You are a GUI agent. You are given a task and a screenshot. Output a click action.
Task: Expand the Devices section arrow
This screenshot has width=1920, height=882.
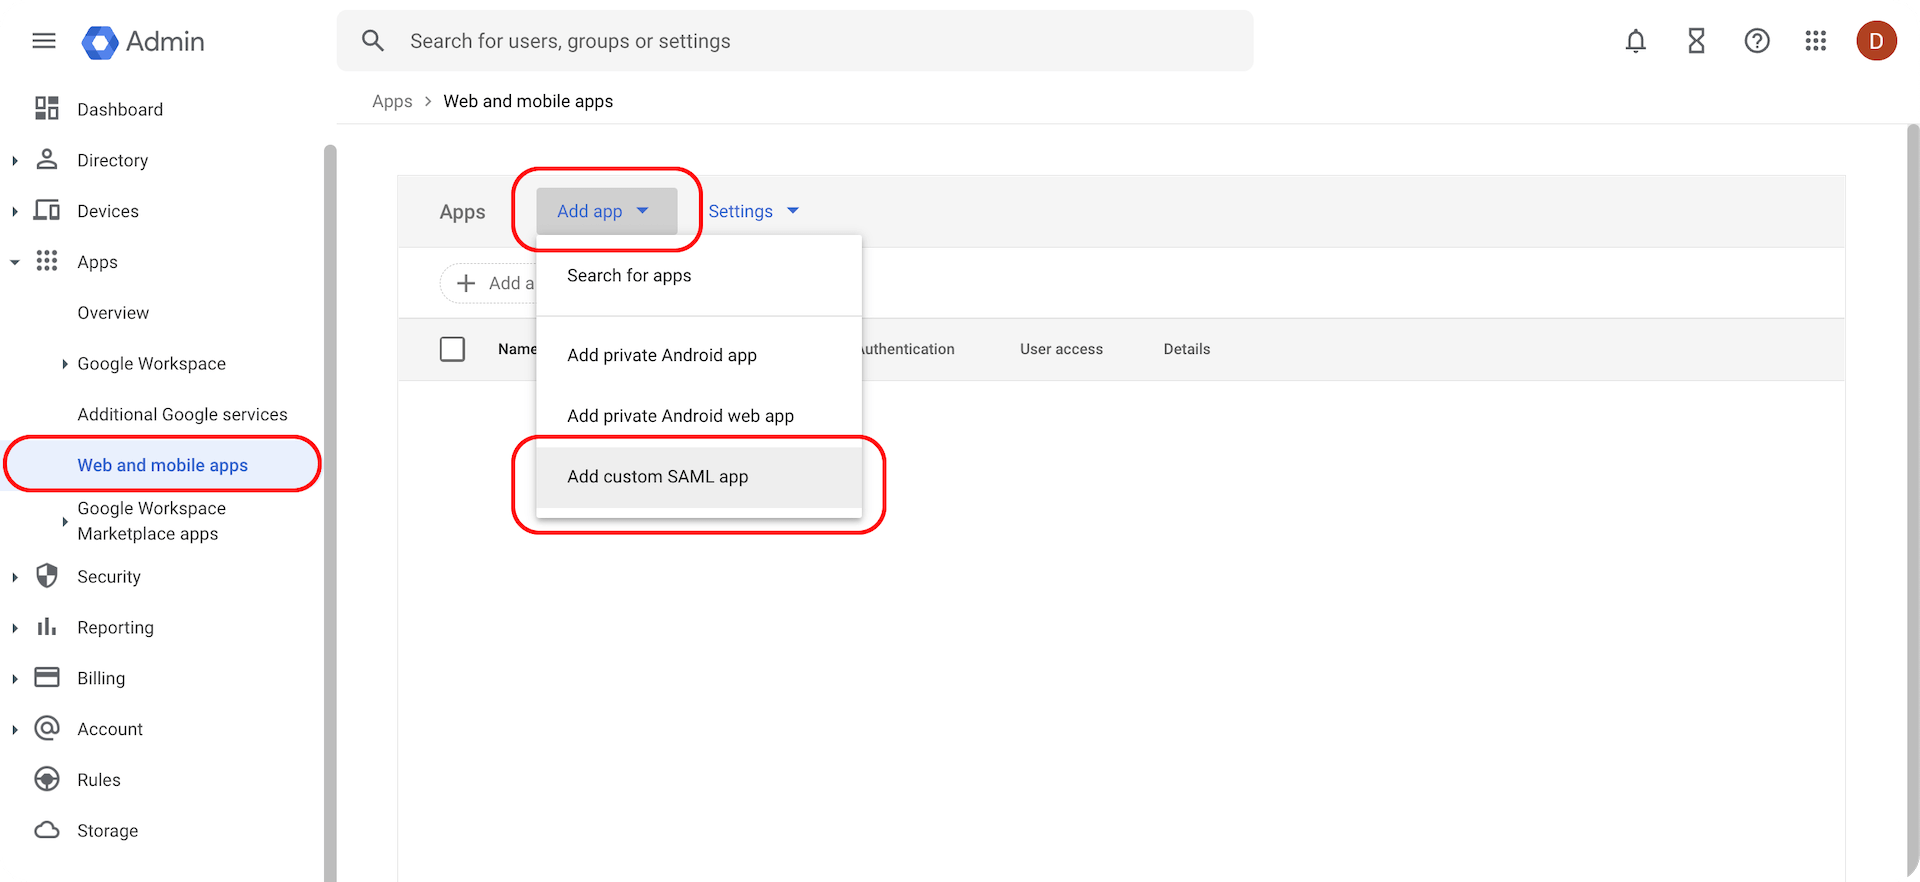coord(15,211)
